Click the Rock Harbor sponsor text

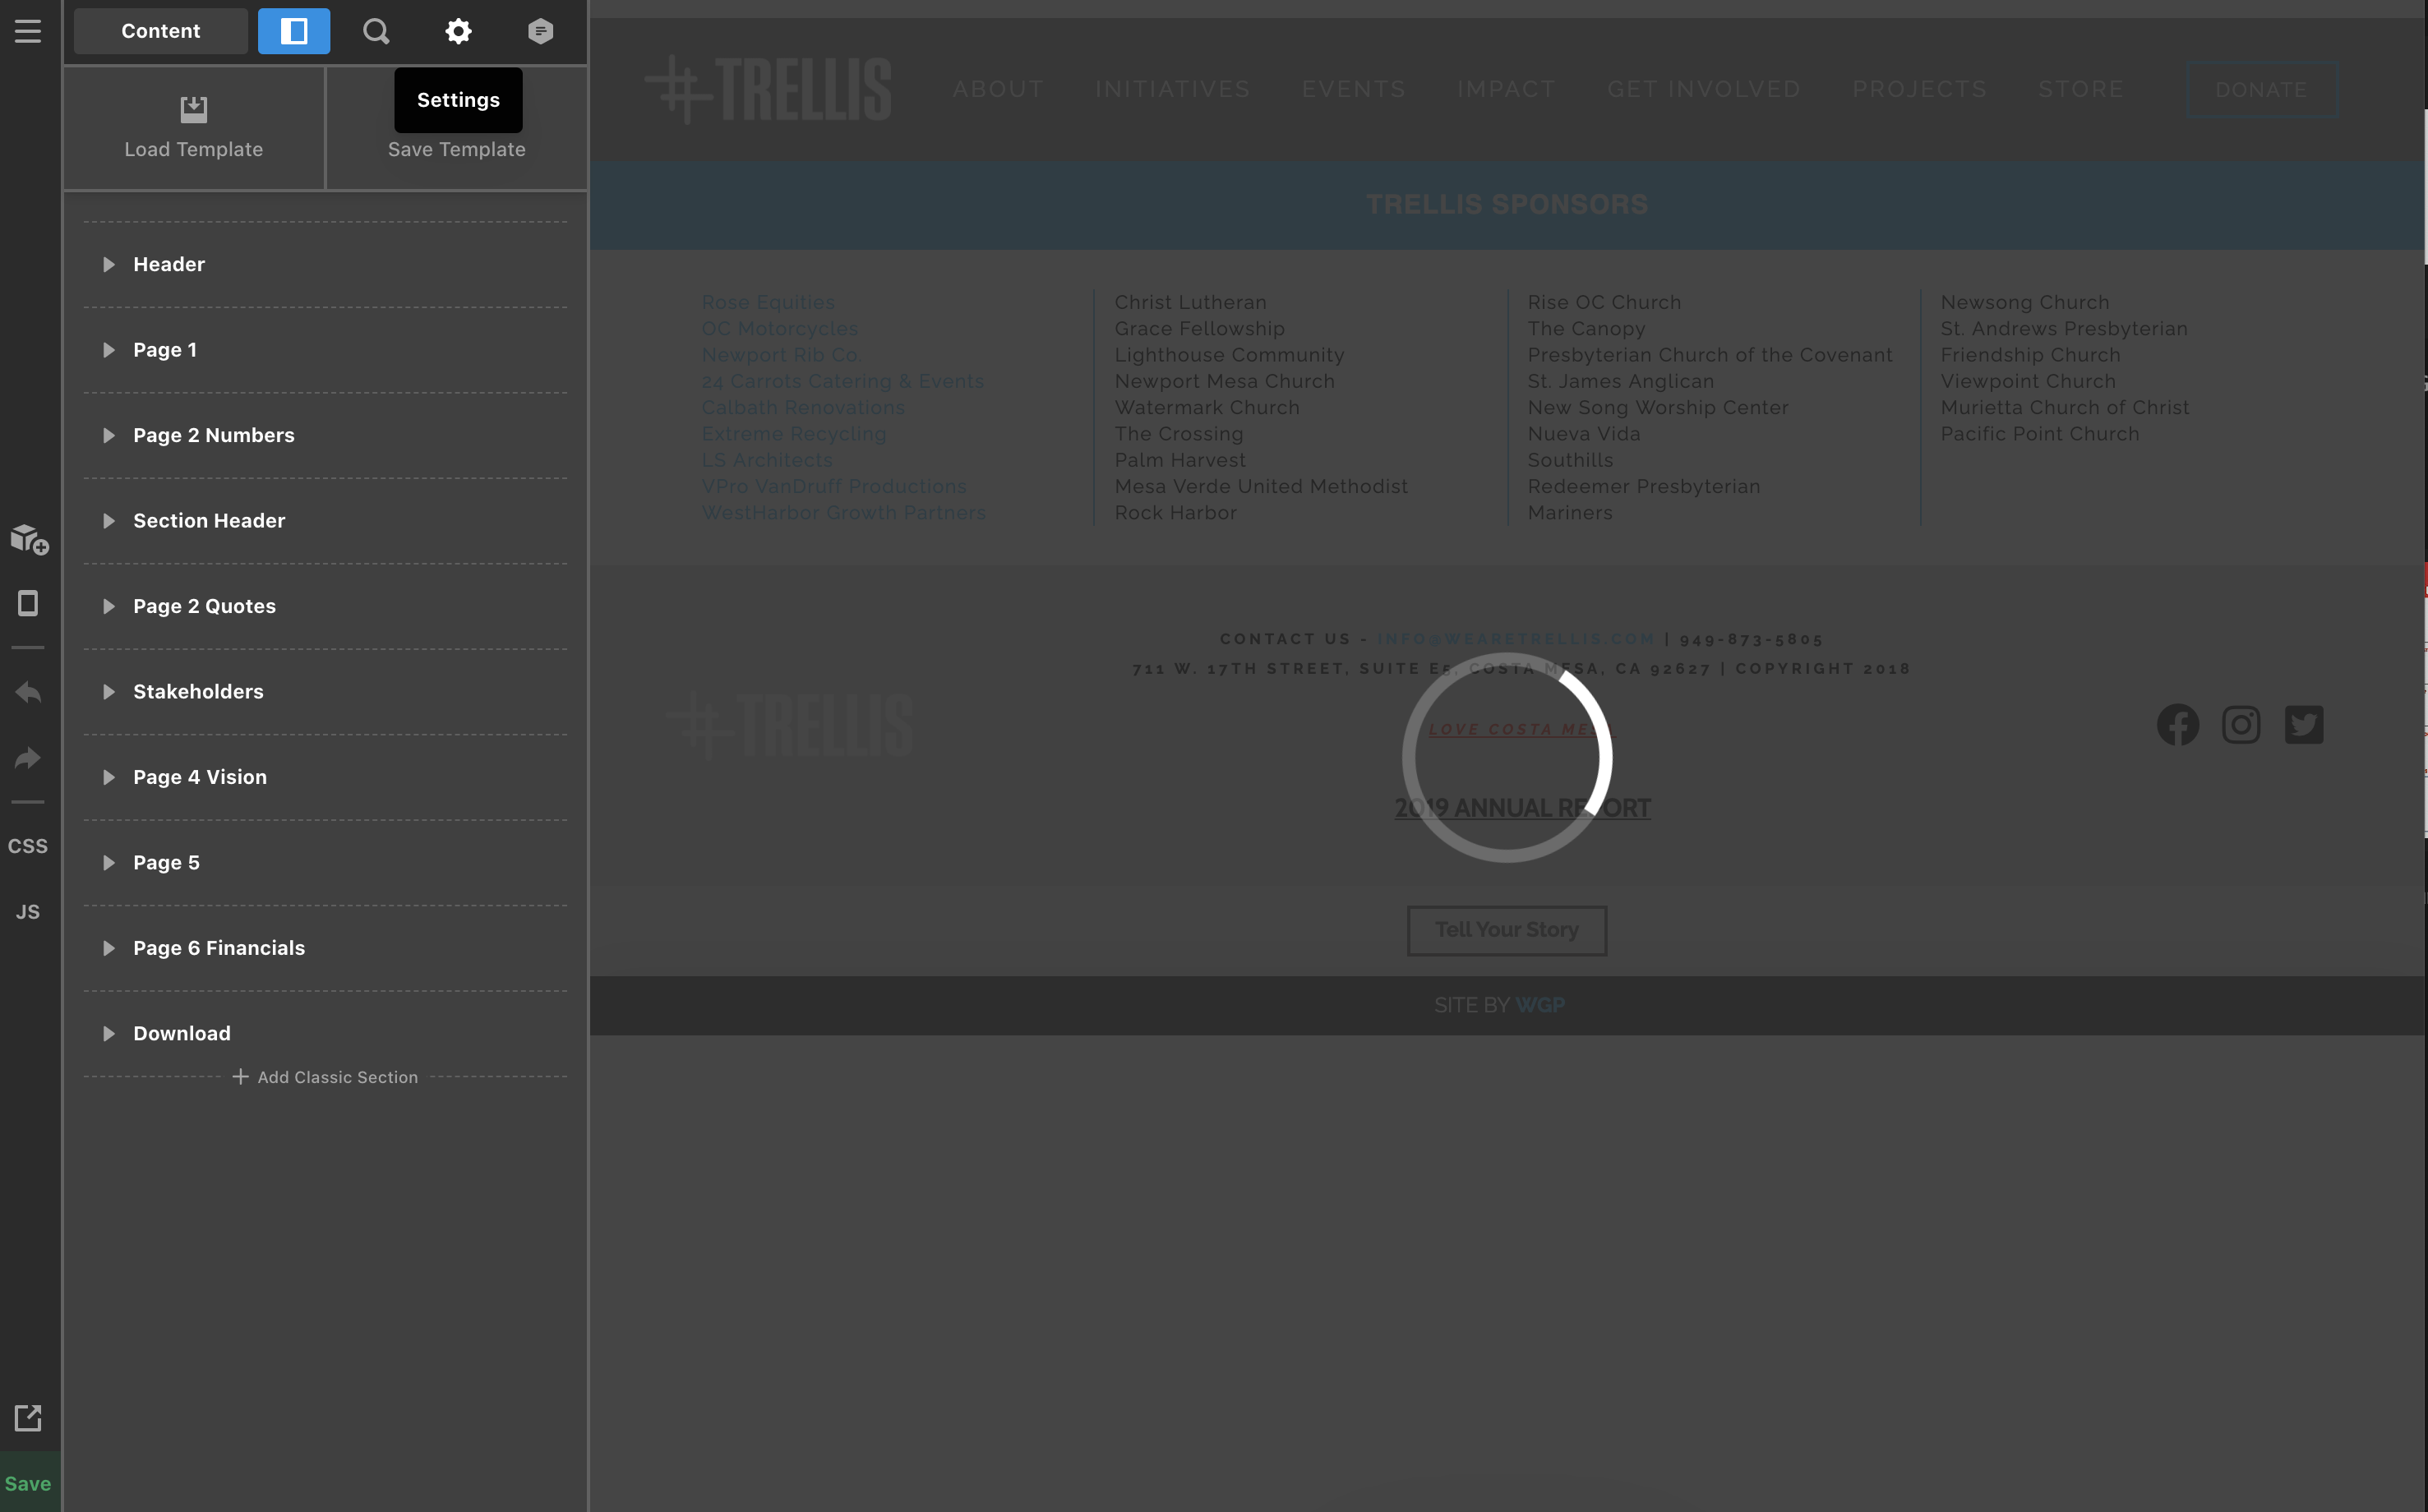[1175, 512]
